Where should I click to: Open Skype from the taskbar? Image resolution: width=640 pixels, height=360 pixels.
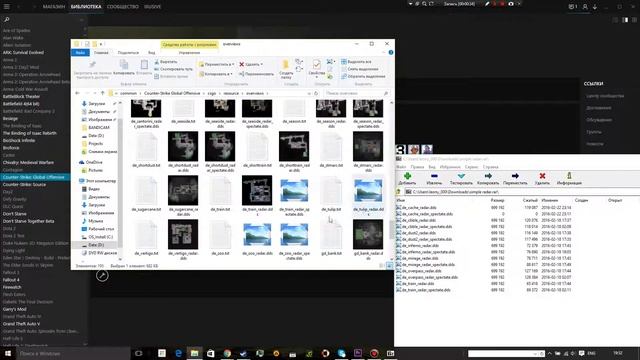[x=341, y=353]
